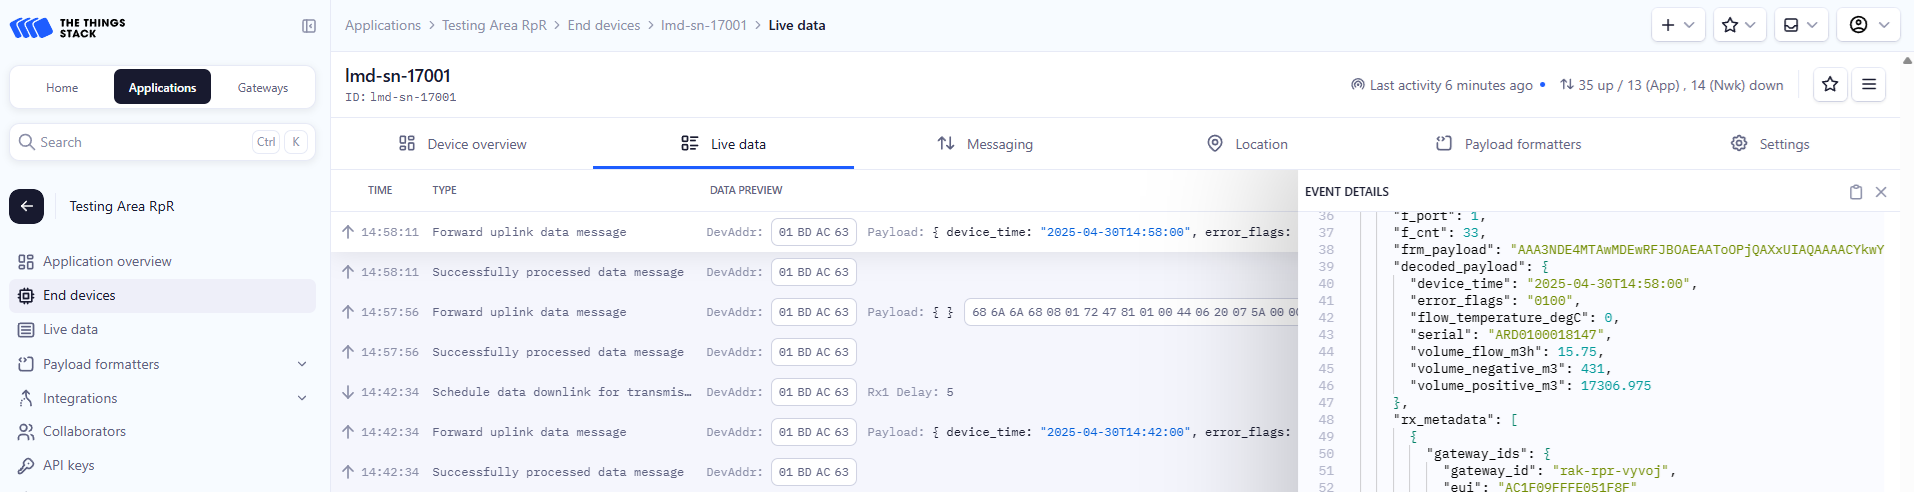The image size is (1914, 492).
Task: Click the back arrow beside Testing Area RpR
Action: pos(27,206)
